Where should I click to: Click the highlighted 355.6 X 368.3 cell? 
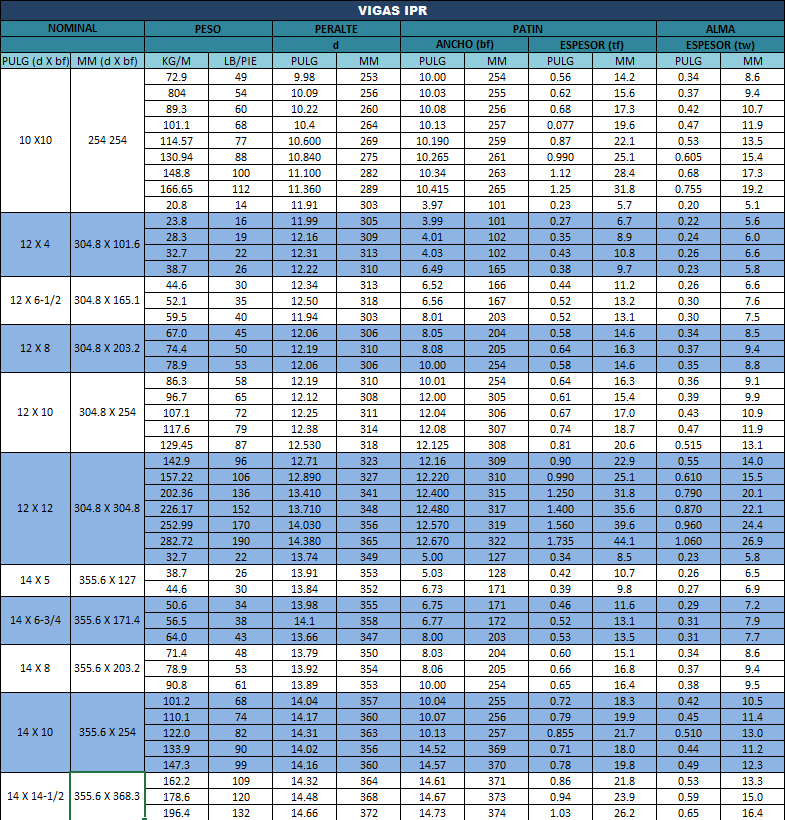coord(107,796)
